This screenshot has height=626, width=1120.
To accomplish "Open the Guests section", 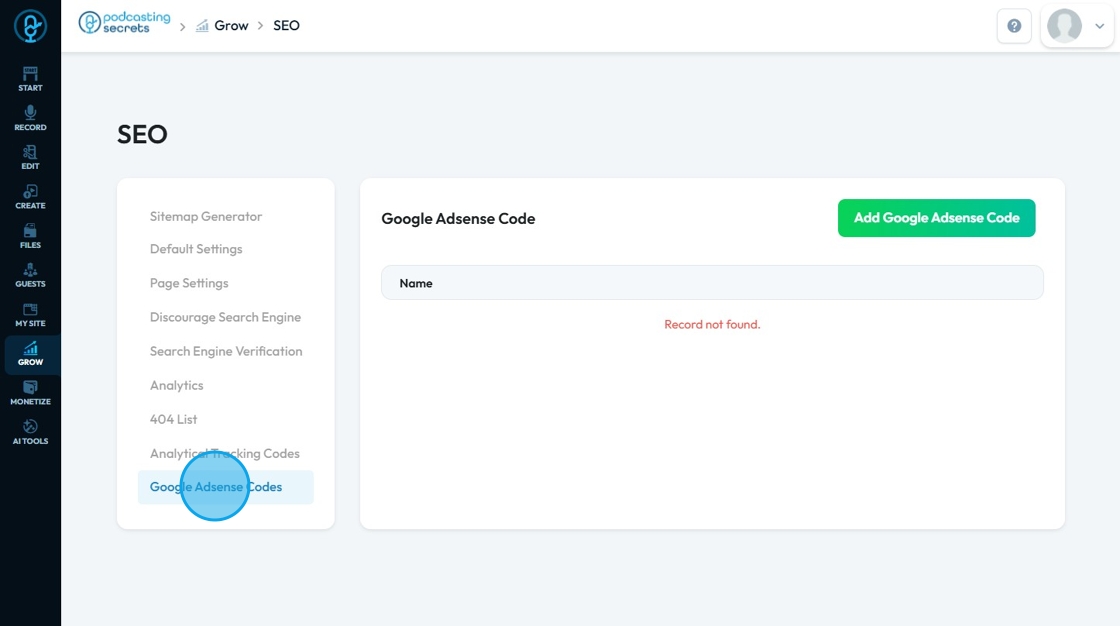I will (x=30, y=275).
